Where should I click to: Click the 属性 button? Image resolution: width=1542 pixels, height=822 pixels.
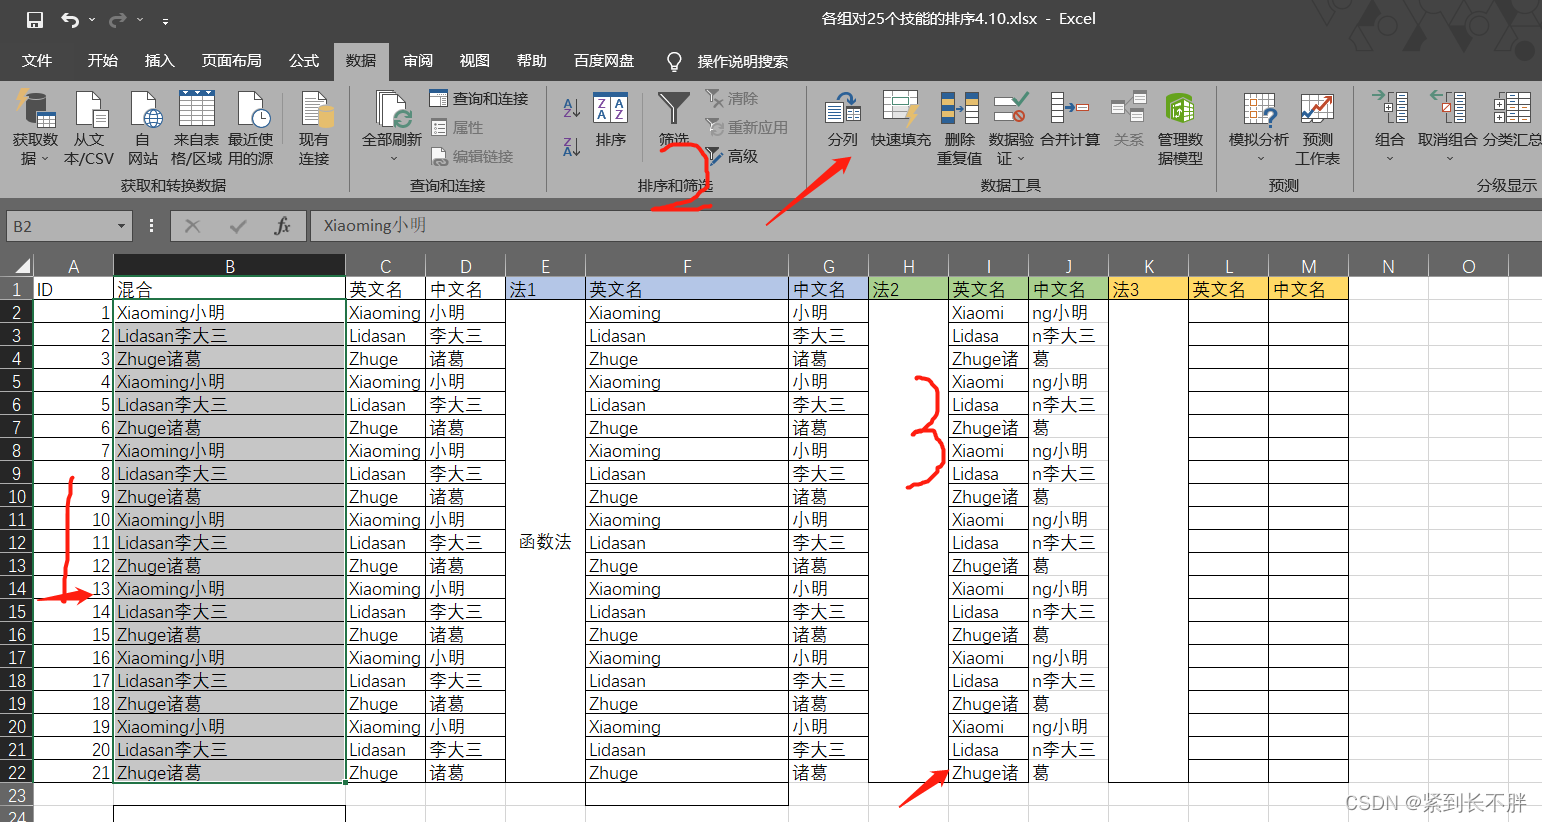pos(458,127)
